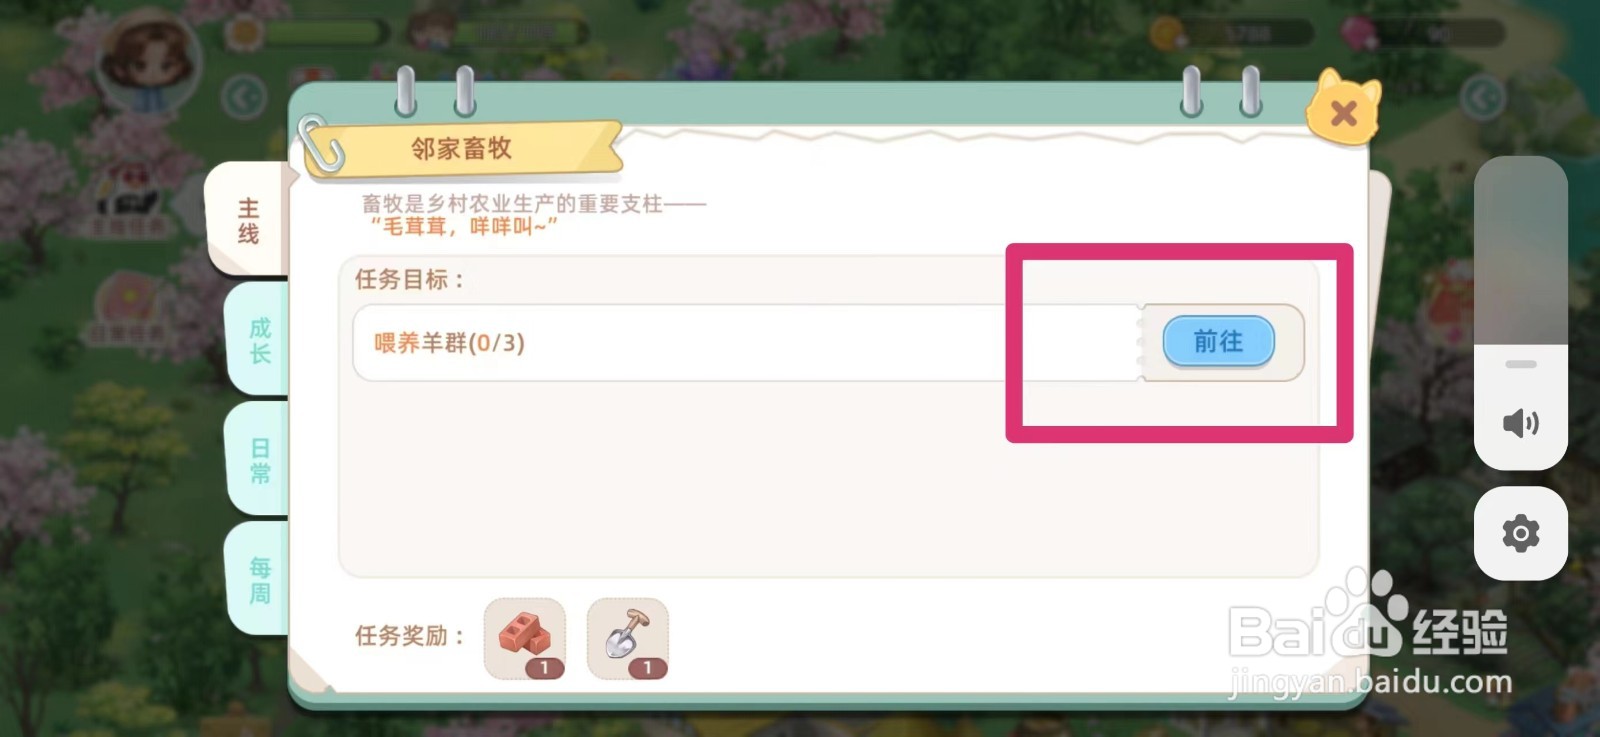
Task: Mute sound with the speaker icon
Action: pyautogui.click(x=1521, y=423)
